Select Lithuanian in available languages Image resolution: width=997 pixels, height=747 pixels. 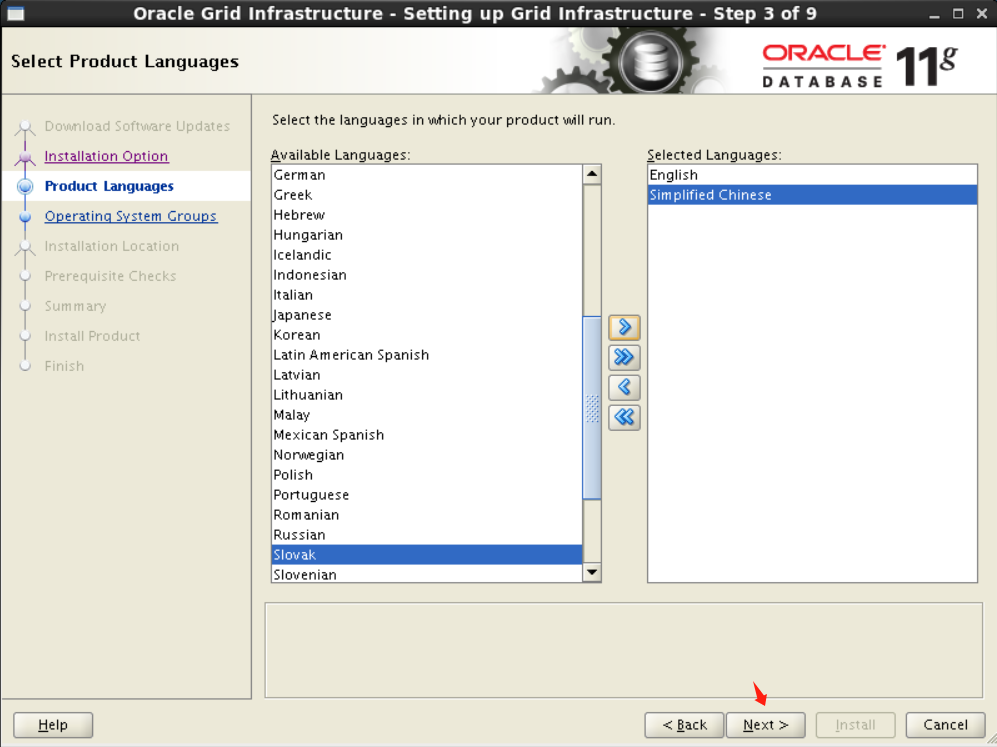[427, 395]
